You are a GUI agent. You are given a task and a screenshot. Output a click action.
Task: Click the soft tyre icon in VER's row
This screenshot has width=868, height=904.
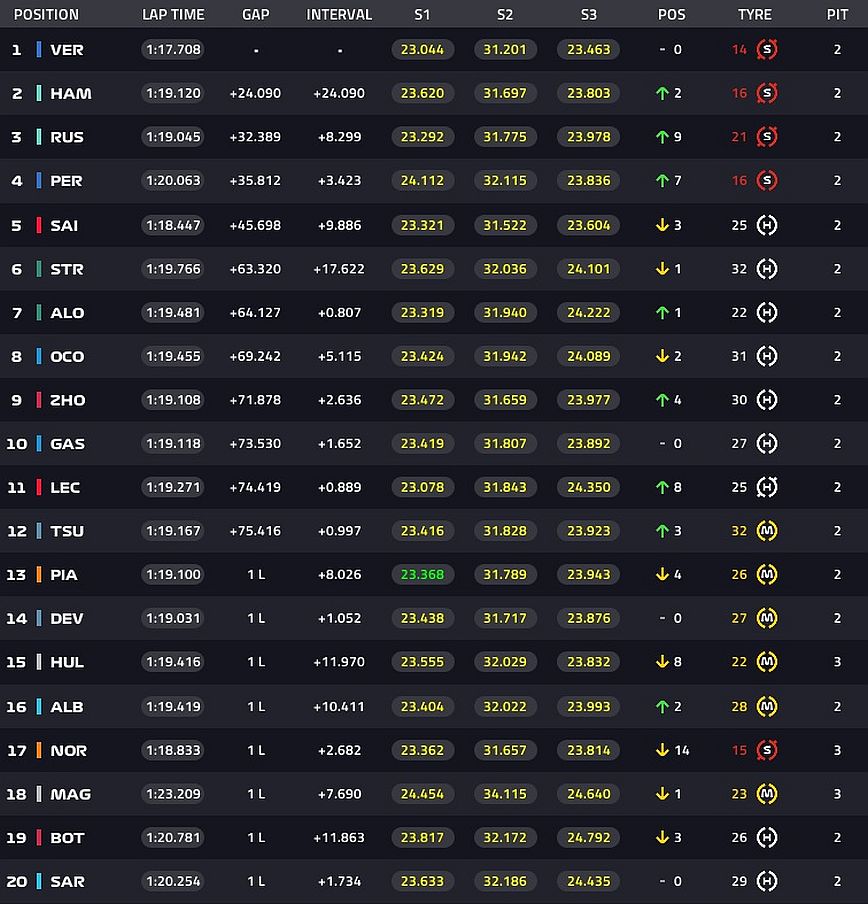click(x=767, y=49)
